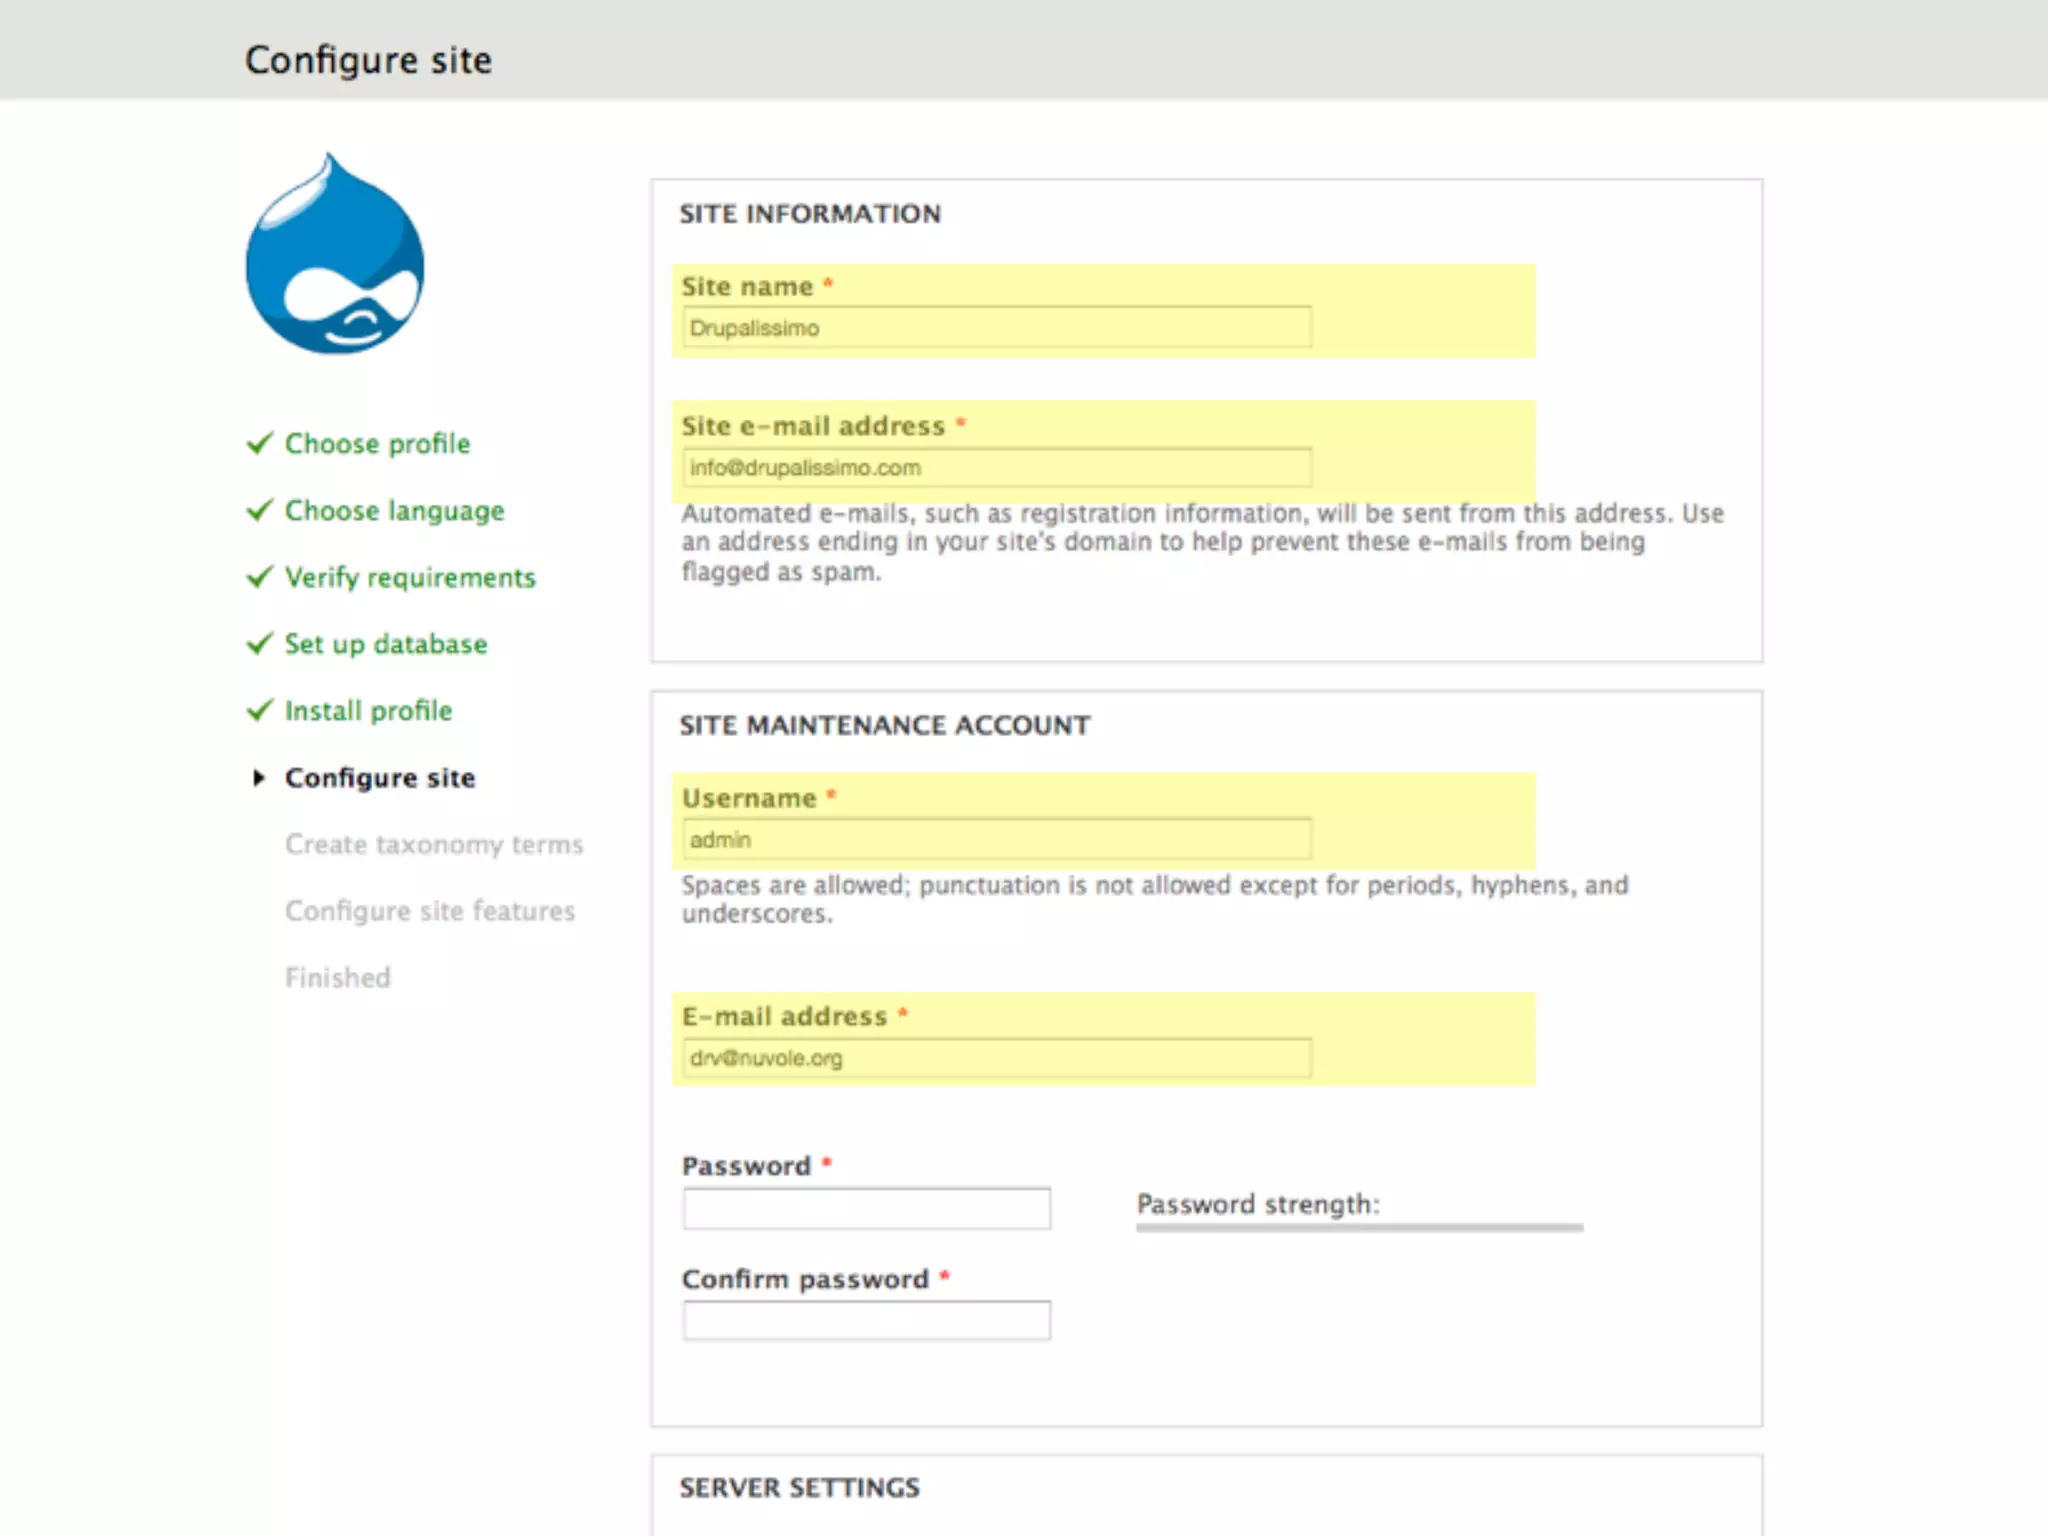Click the checkmark next to Set up database
Image resolution: width=2048 pixels, height=1536 pixels.
click(260, 643)
